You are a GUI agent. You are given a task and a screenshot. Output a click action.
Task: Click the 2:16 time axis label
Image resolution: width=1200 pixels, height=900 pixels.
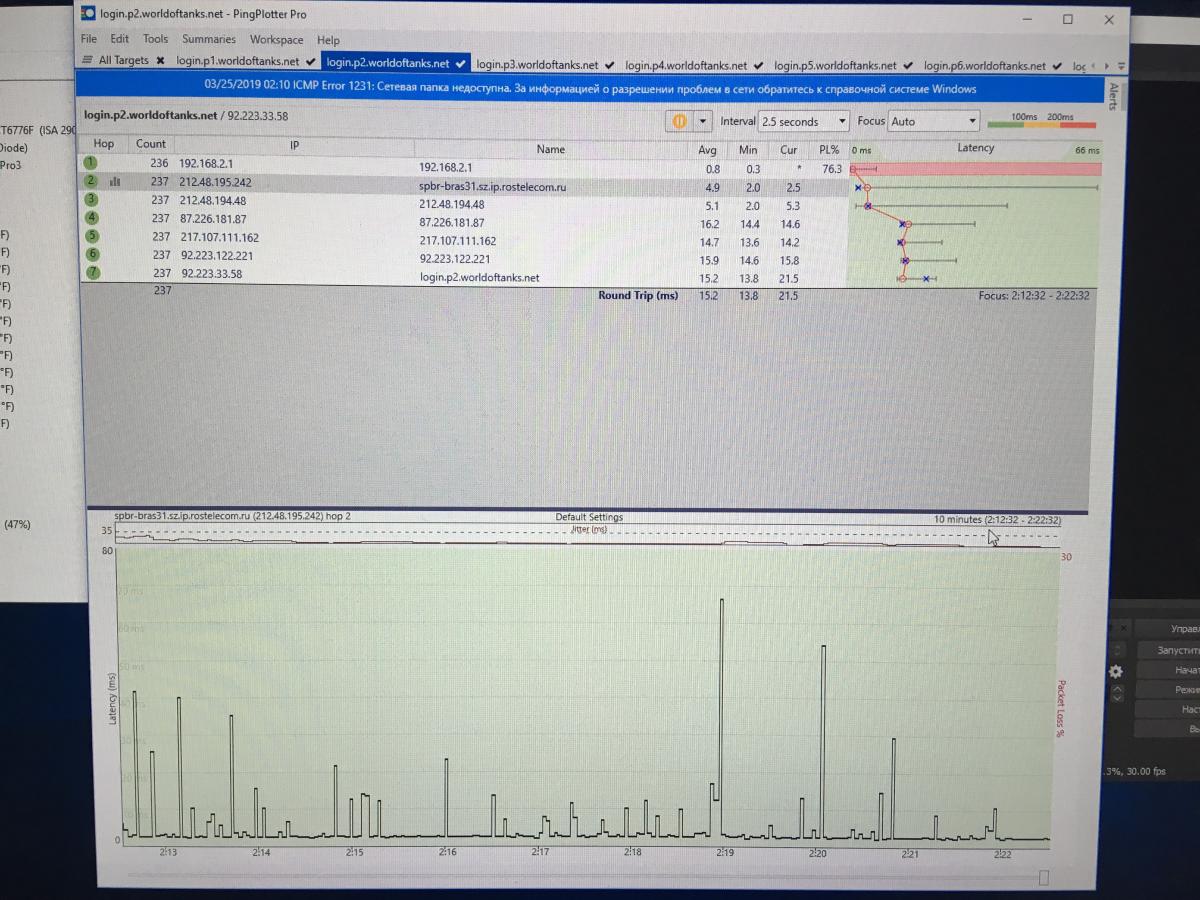pyautogui.click(x=447, y=853)
